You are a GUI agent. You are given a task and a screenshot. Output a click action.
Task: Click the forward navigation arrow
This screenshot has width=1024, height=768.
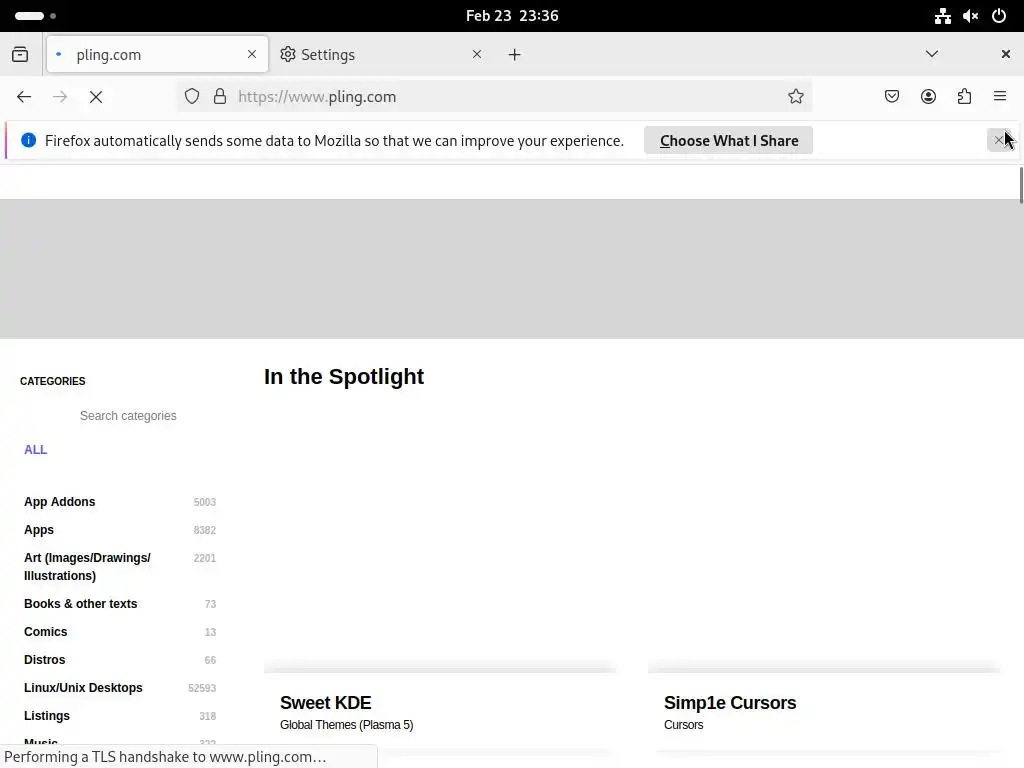point(60,97)
